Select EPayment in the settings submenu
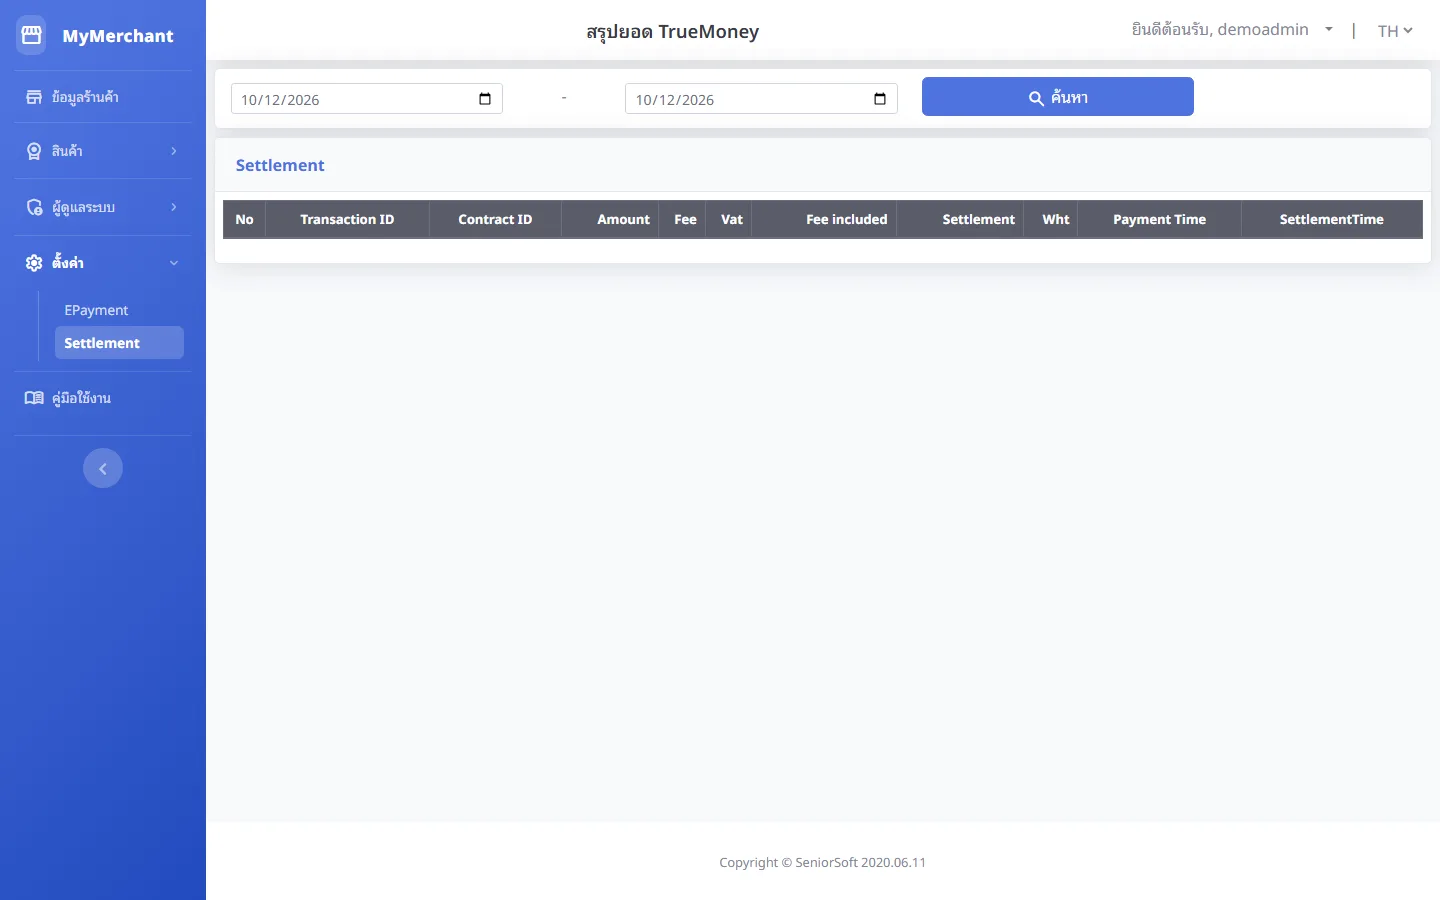This screenshot has width=1440, height=900. [x=119, y=310]
